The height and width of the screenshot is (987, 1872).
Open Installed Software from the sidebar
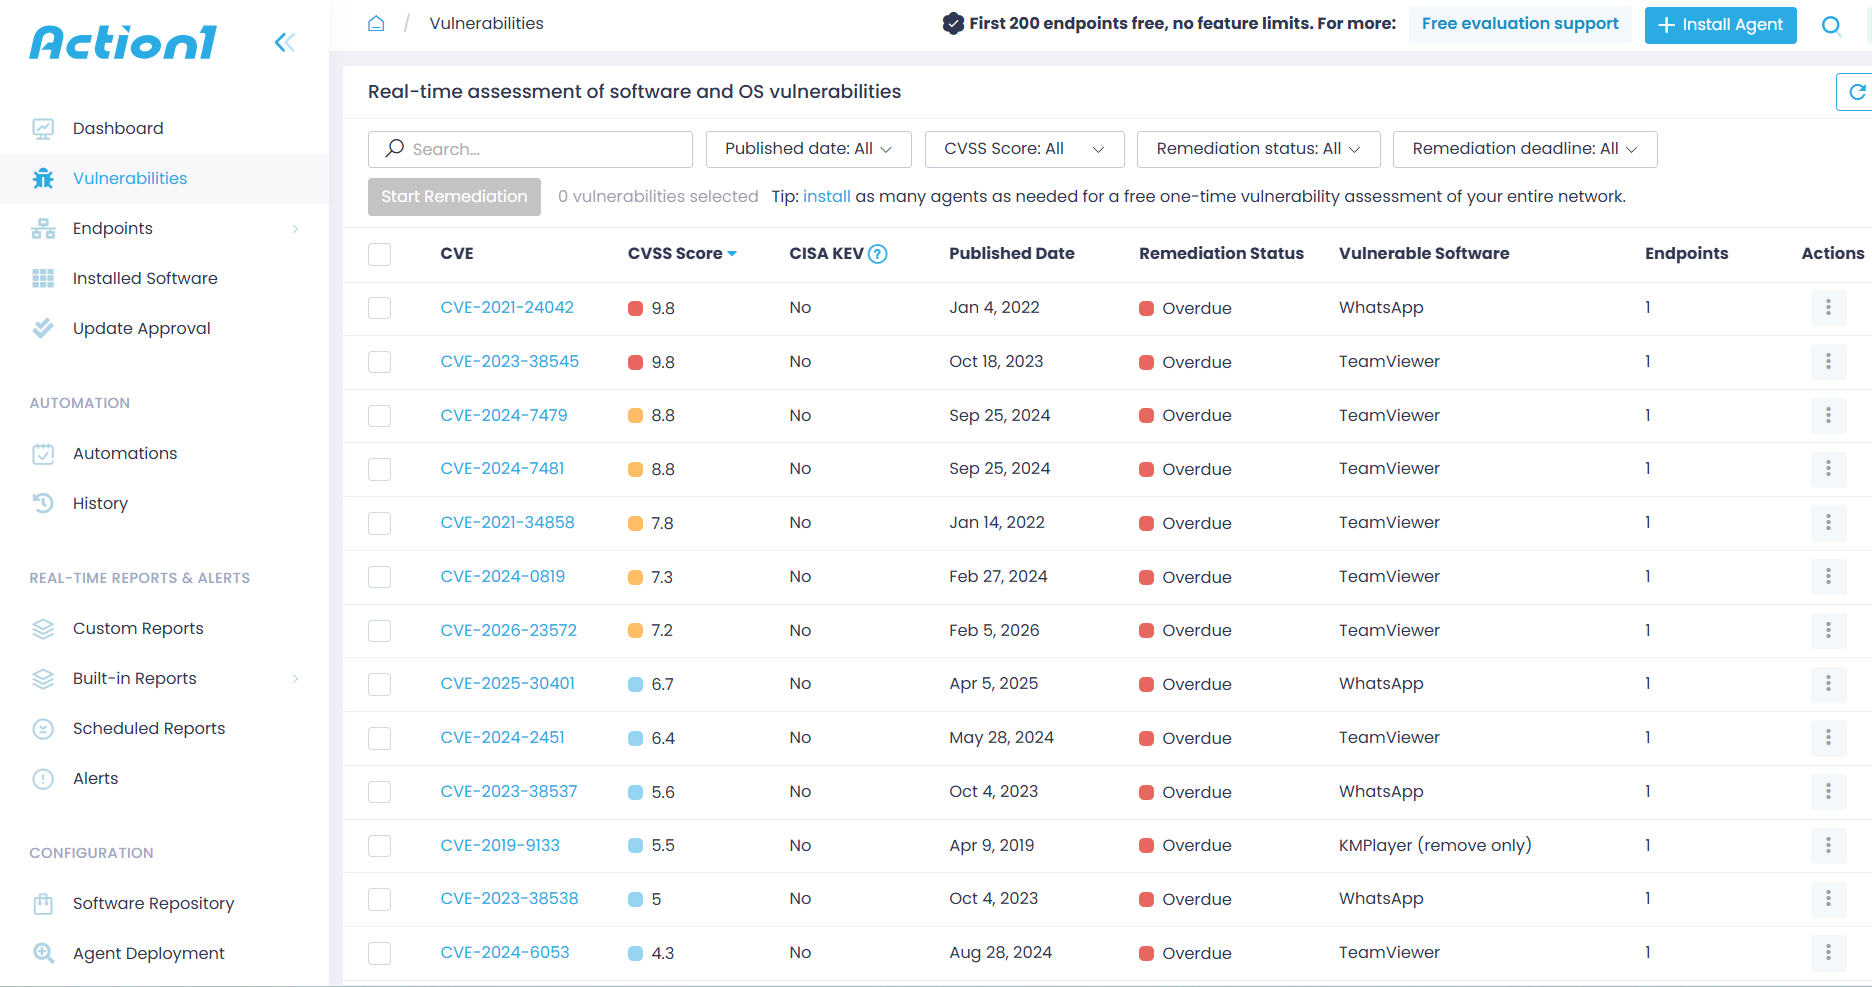pyautogui.click(x=145, y=278)
